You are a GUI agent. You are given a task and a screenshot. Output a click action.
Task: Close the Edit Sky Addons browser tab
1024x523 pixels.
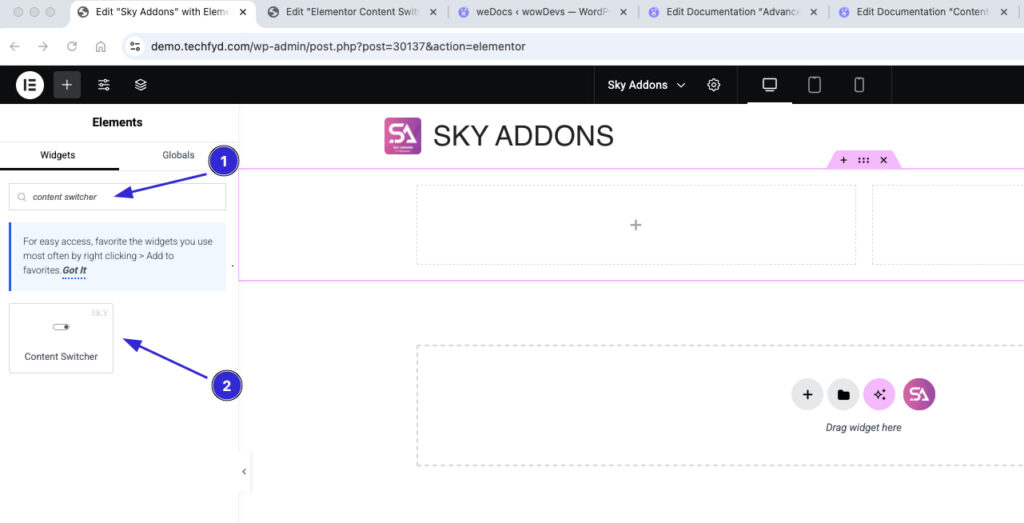coord(243,12)
